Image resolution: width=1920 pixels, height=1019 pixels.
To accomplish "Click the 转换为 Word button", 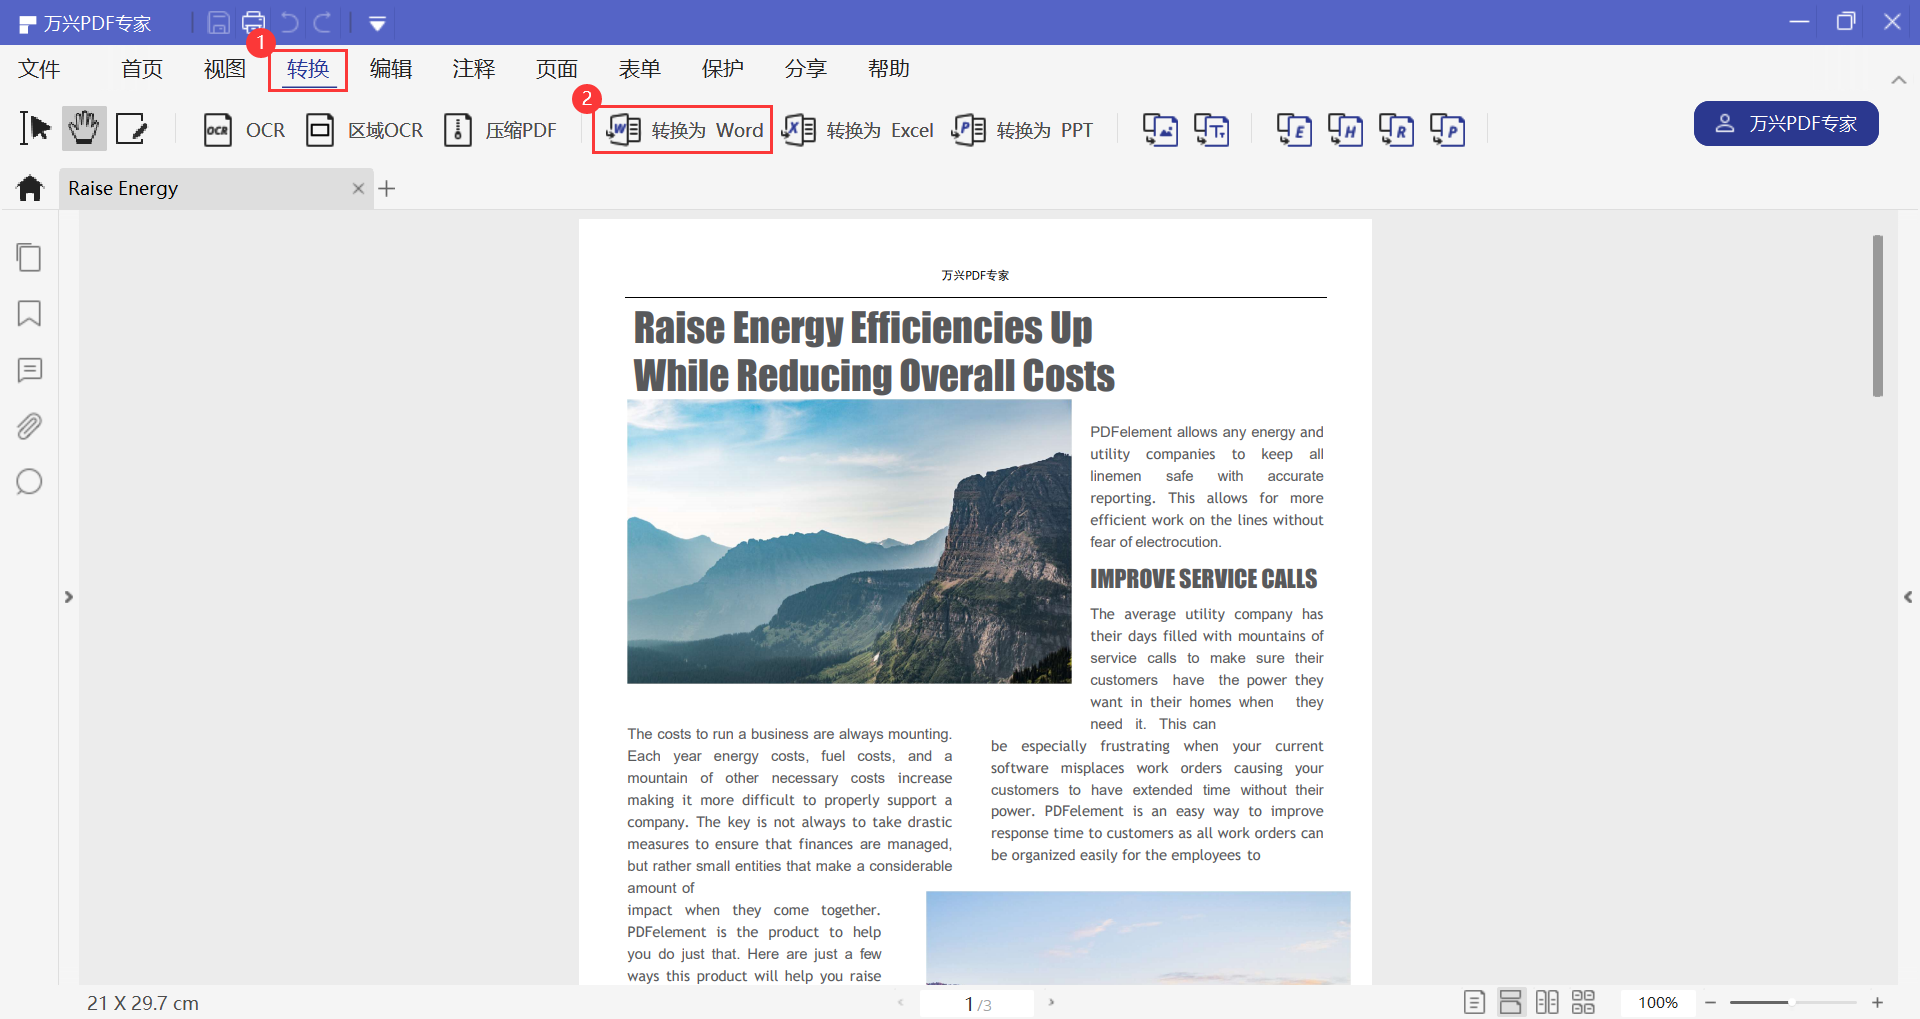I will [x=683, y=130].
